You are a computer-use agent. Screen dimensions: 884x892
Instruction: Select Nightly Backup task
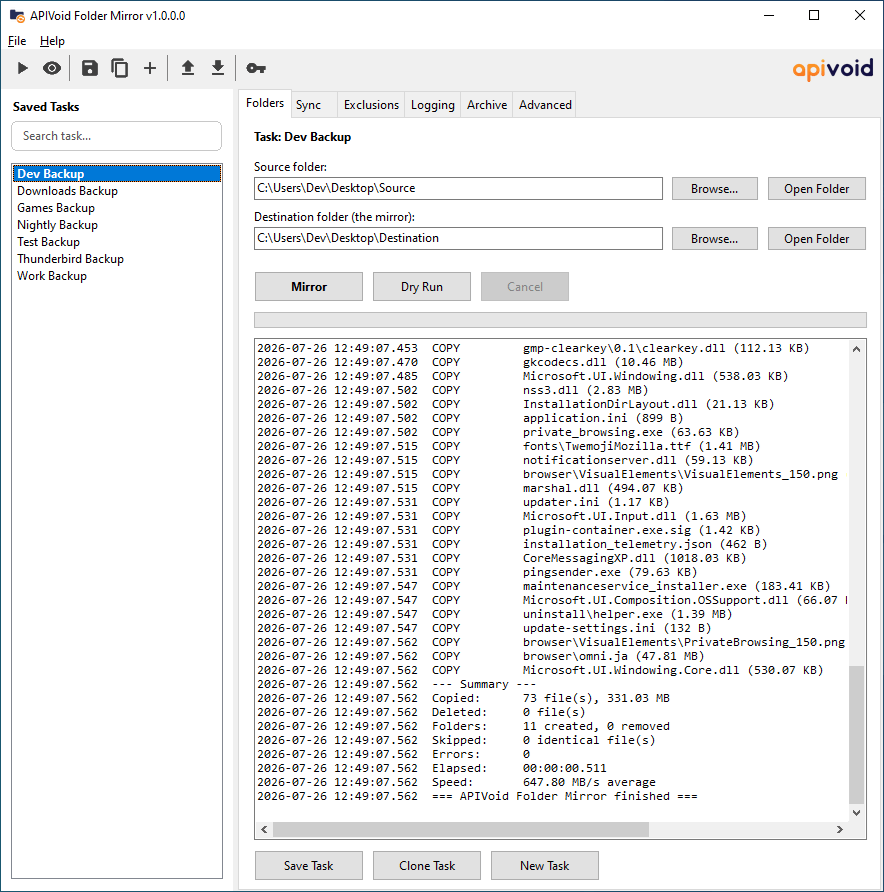tap(117, 225)
